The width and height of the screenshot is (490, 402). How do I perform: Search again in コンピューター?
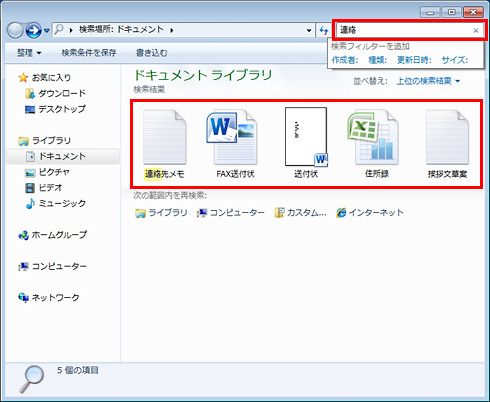tap(231, 212)
